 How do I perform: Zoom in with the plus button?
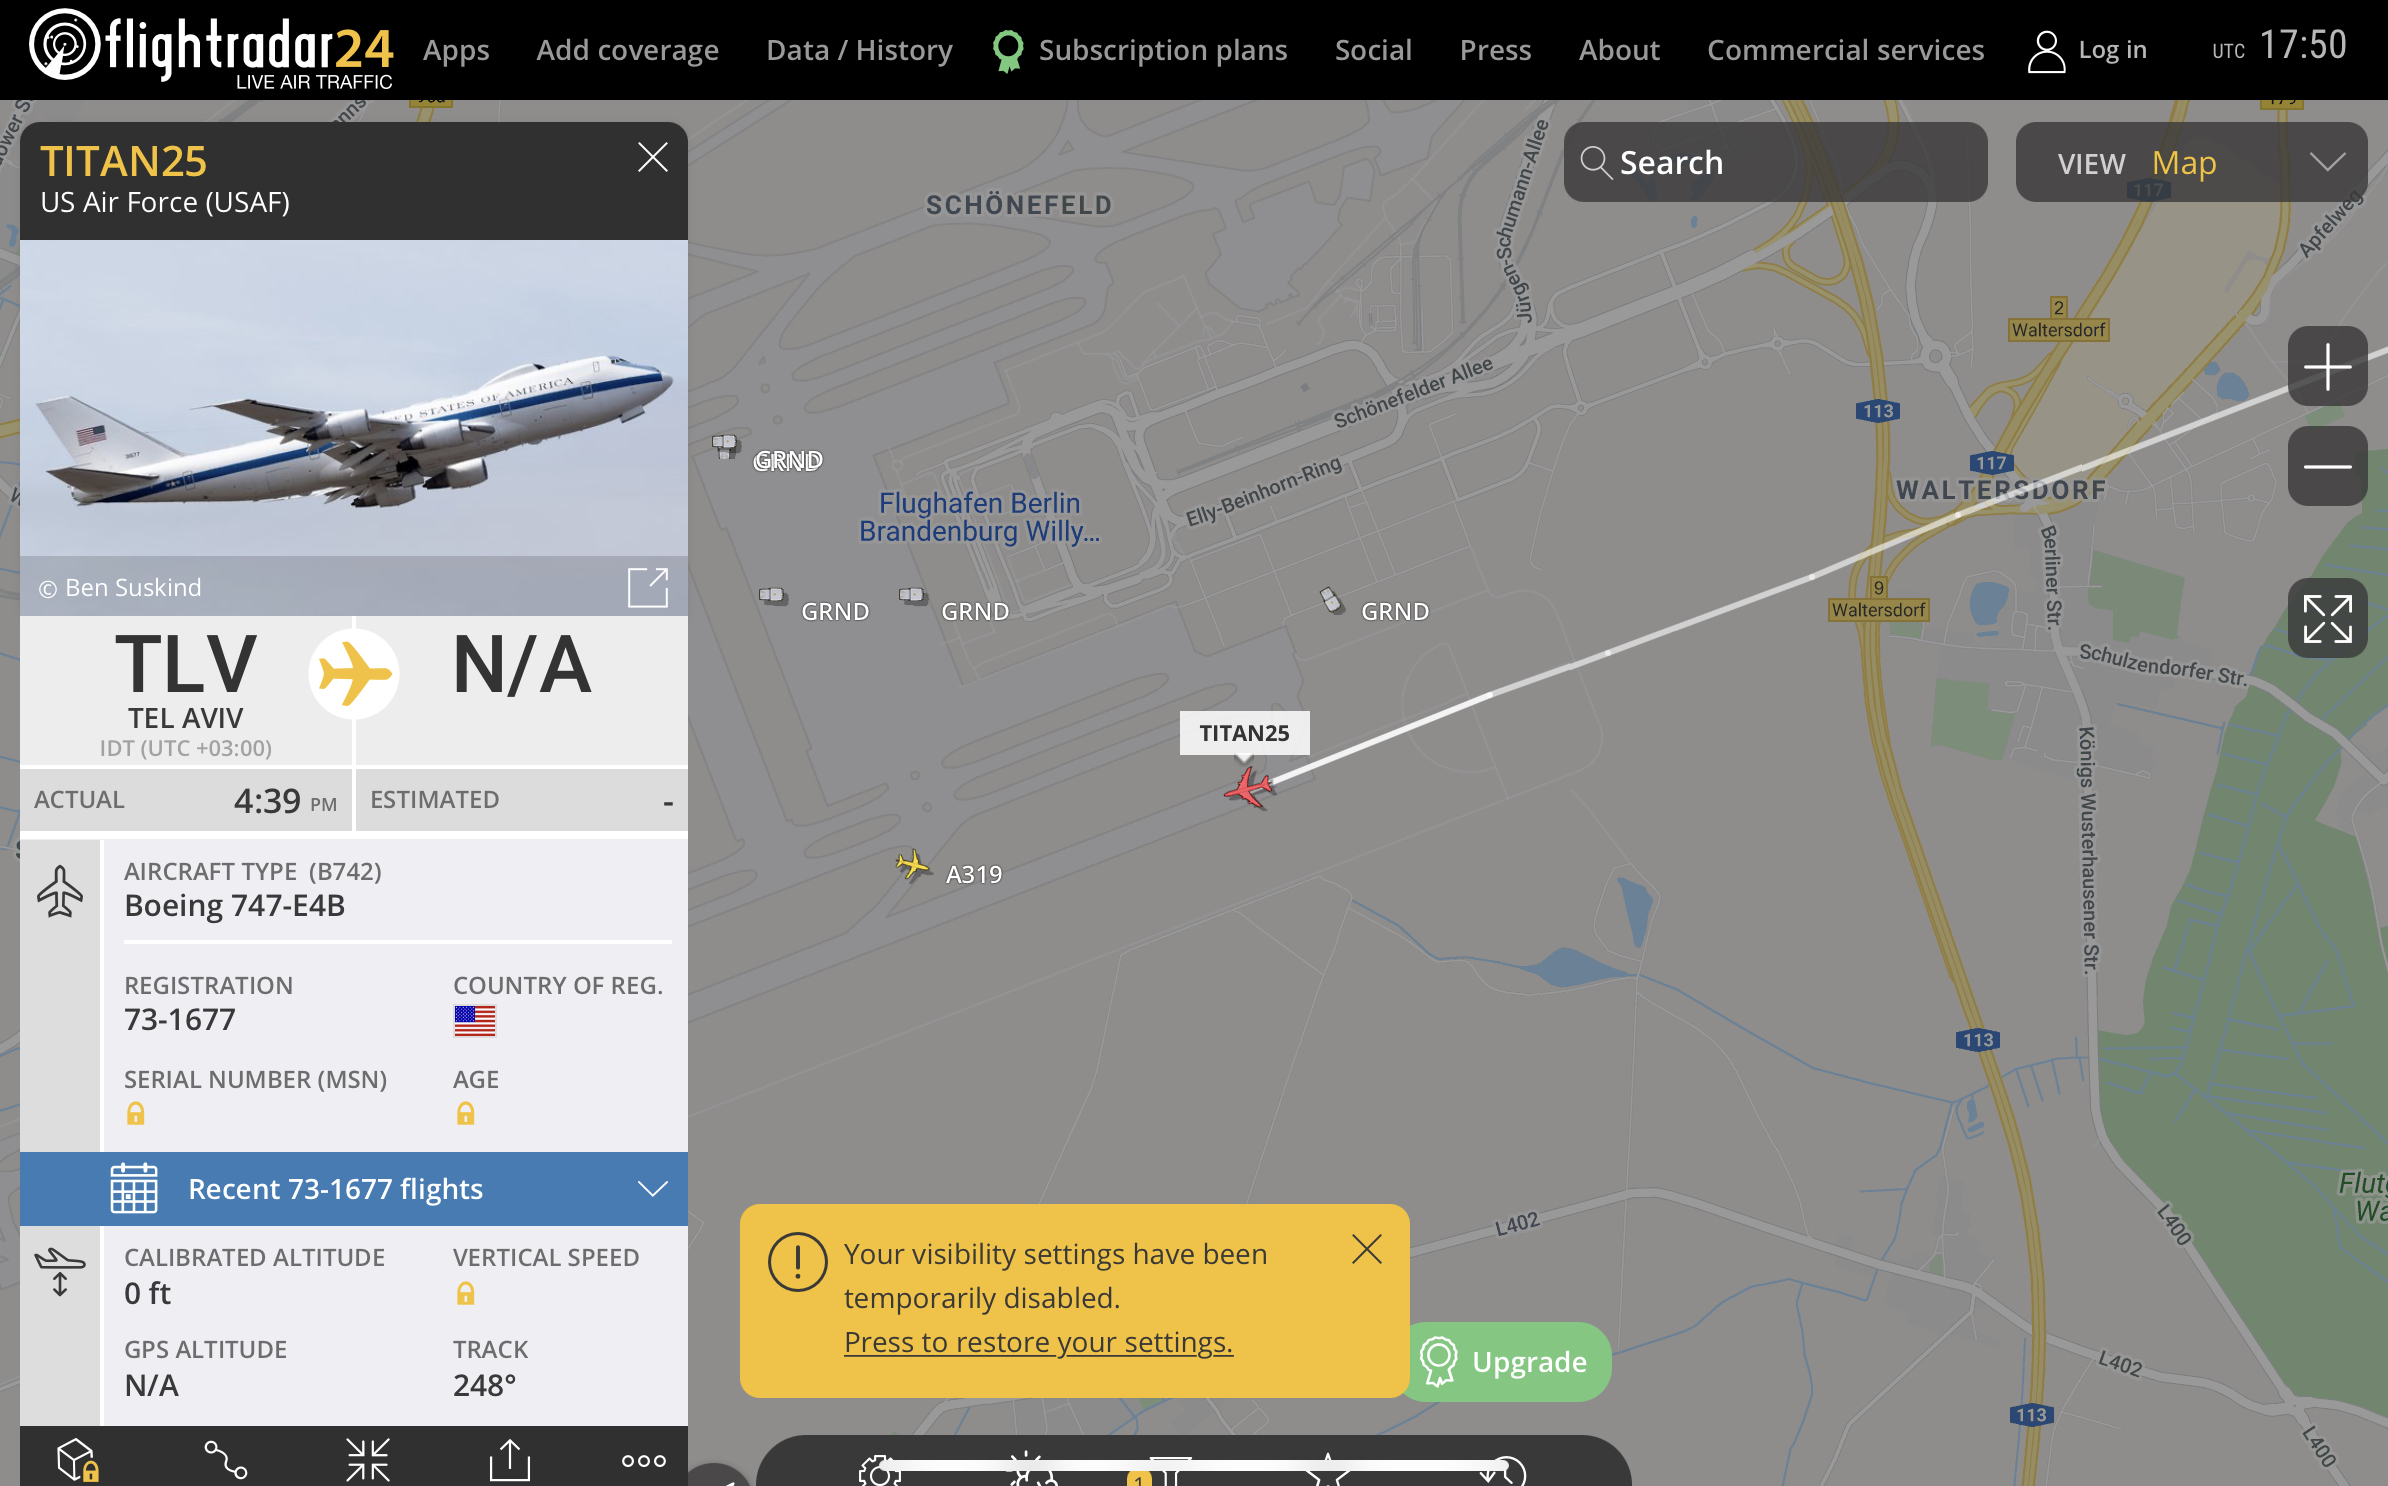click(2326, 367)
